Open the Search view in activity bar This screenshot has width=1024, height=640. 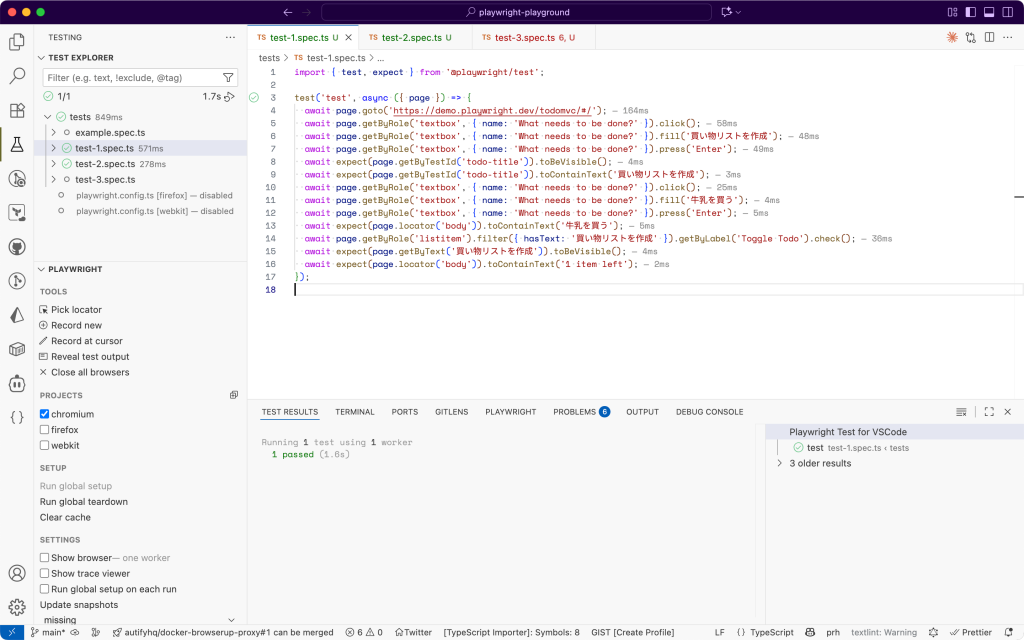pyautogui.click(x=17, y=76)
